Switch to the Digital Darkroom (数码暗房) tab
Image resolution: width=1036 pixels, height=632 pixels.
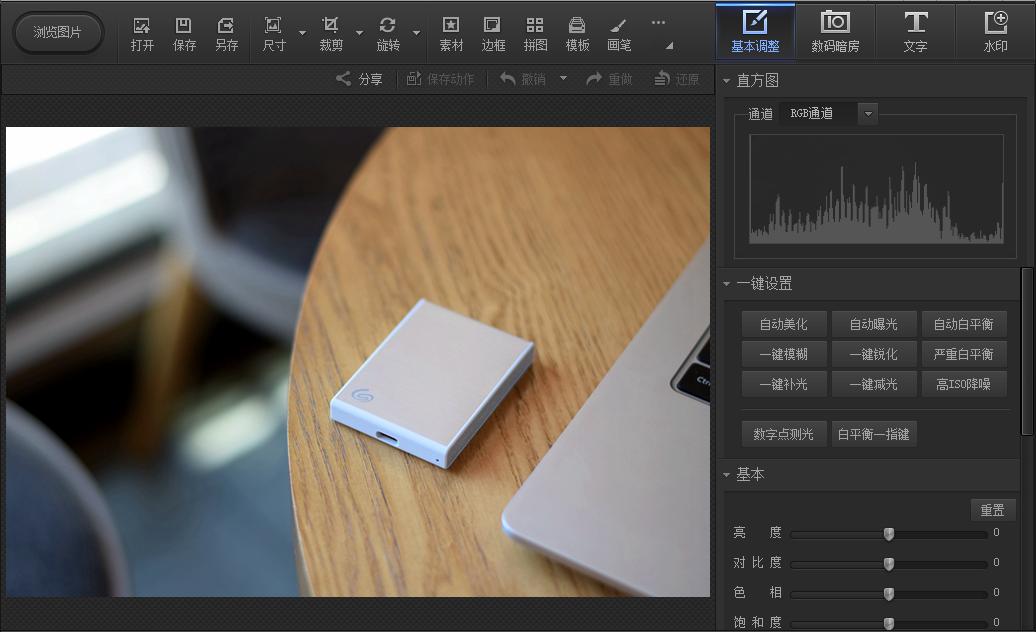[x=835, y=32]
